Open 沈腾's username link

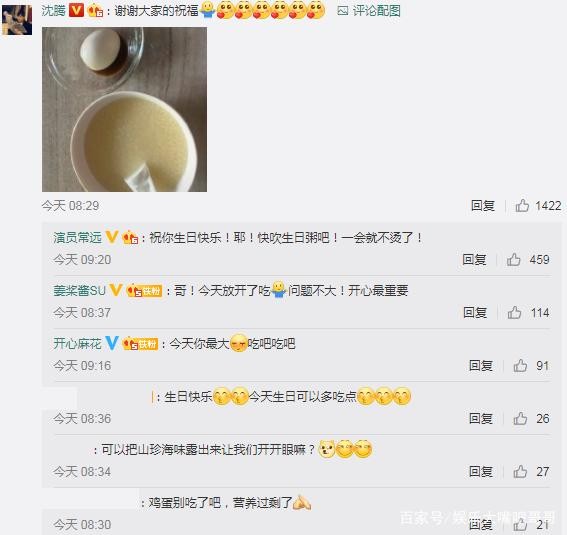point(53,10)
